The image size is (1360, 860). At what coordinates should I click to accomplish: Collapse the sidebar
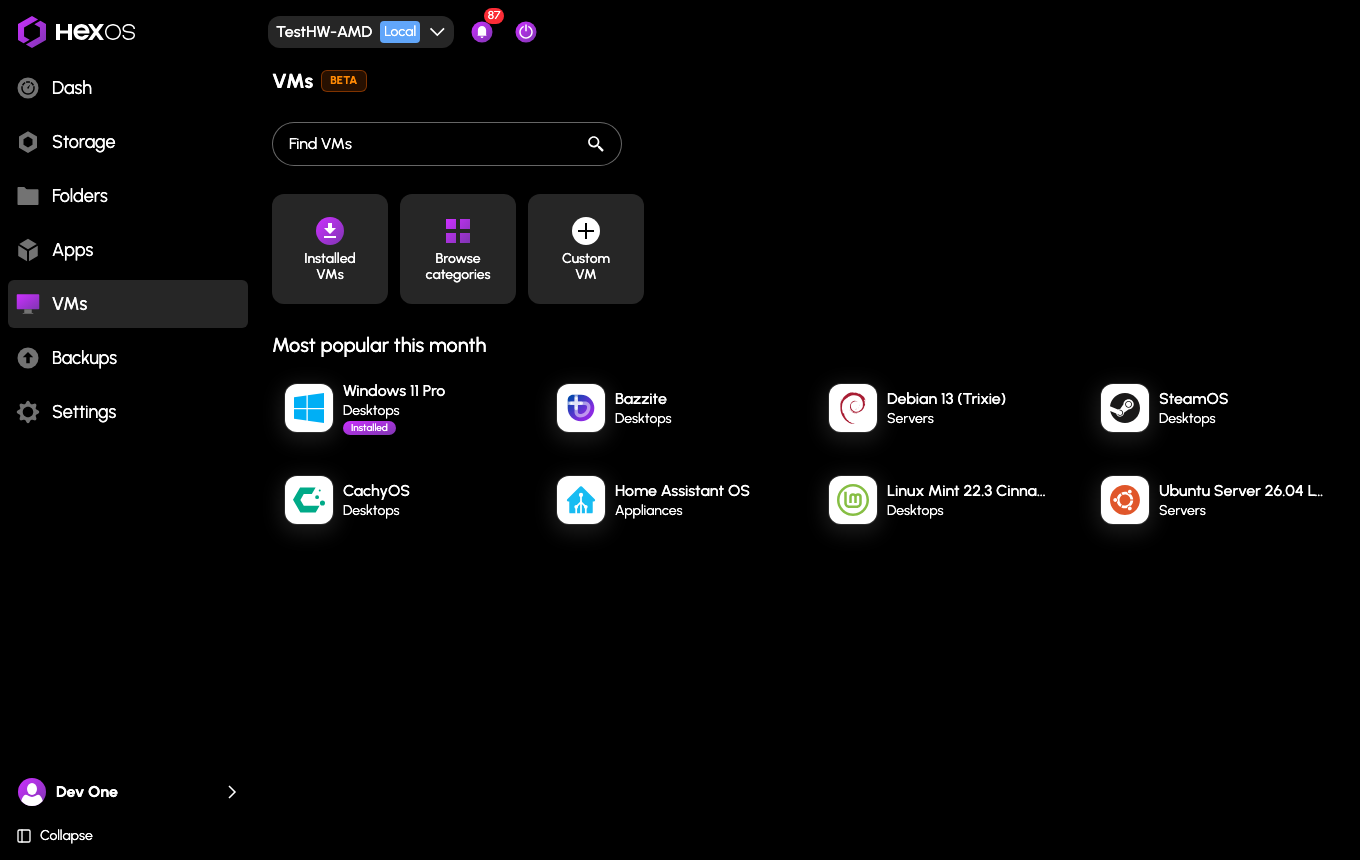coord(55,836)
